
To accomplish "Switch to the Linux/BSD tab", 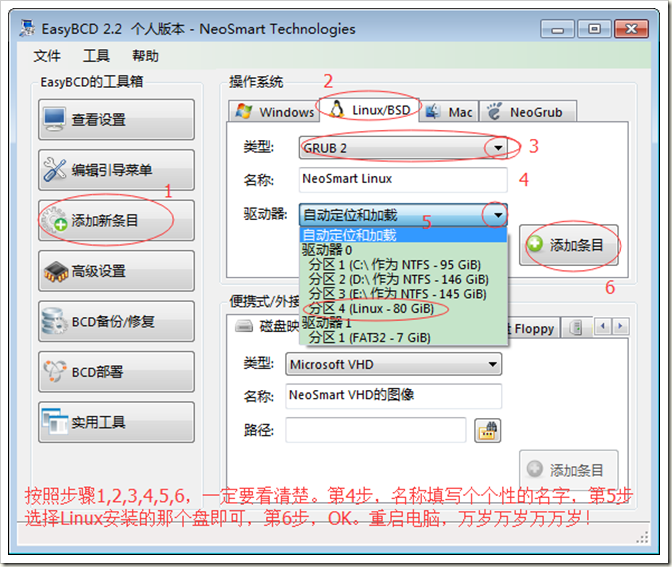I will [x=369, y=110].
